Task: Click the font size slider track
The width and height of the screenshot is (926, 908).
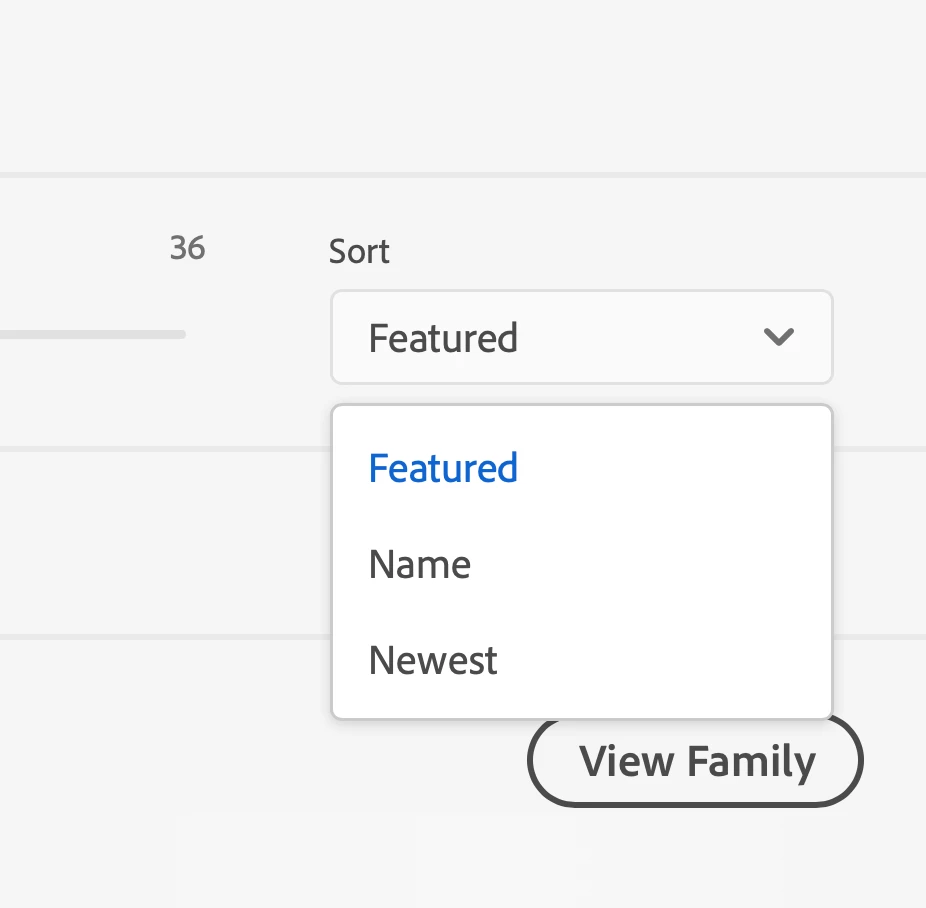Action: tap(90, 334)
